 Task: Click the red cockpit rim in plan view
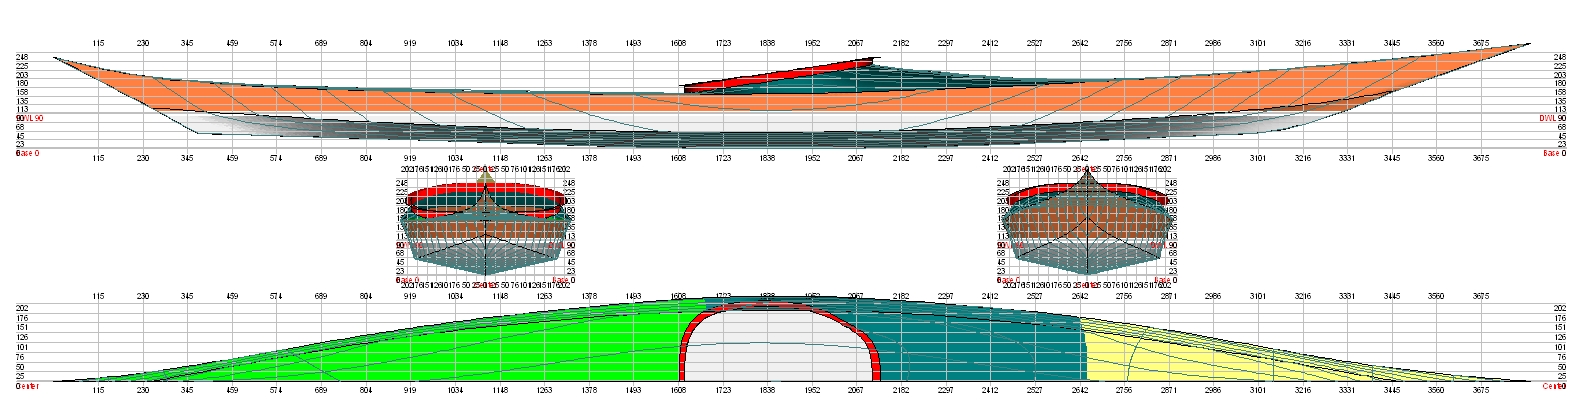tap(683, 345)
